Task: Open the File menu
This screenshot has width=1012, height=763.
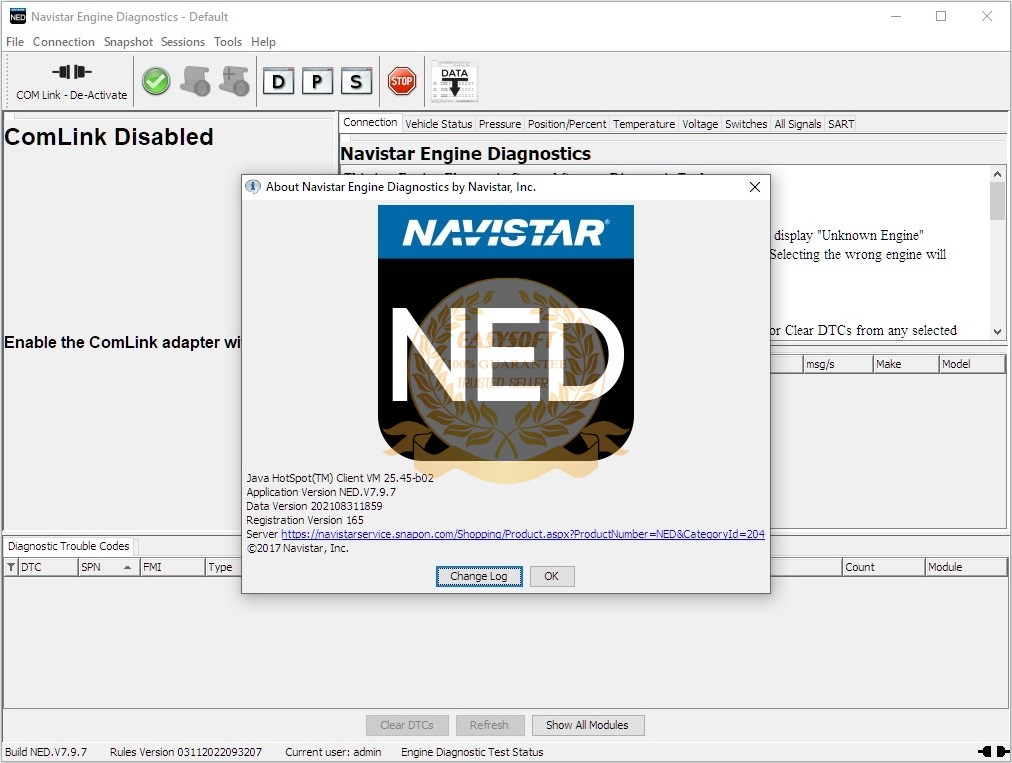Action: [x=15, y=42]
